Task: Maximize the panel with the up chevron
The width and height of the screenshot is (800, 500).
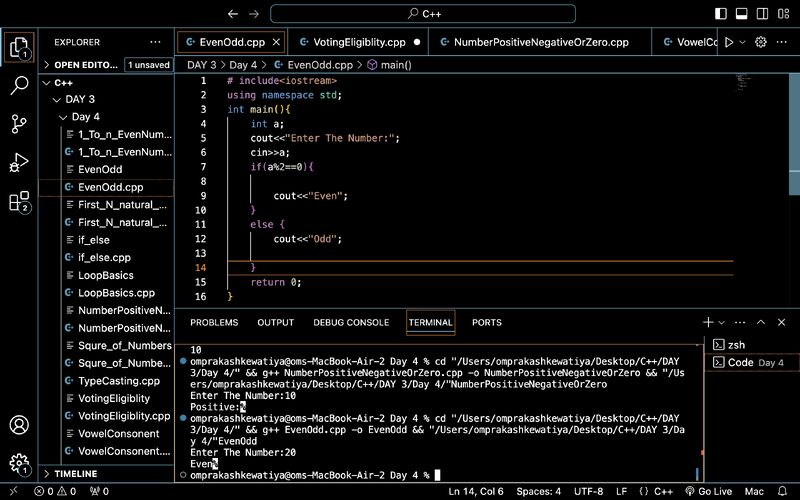Action: click(761, 322)
